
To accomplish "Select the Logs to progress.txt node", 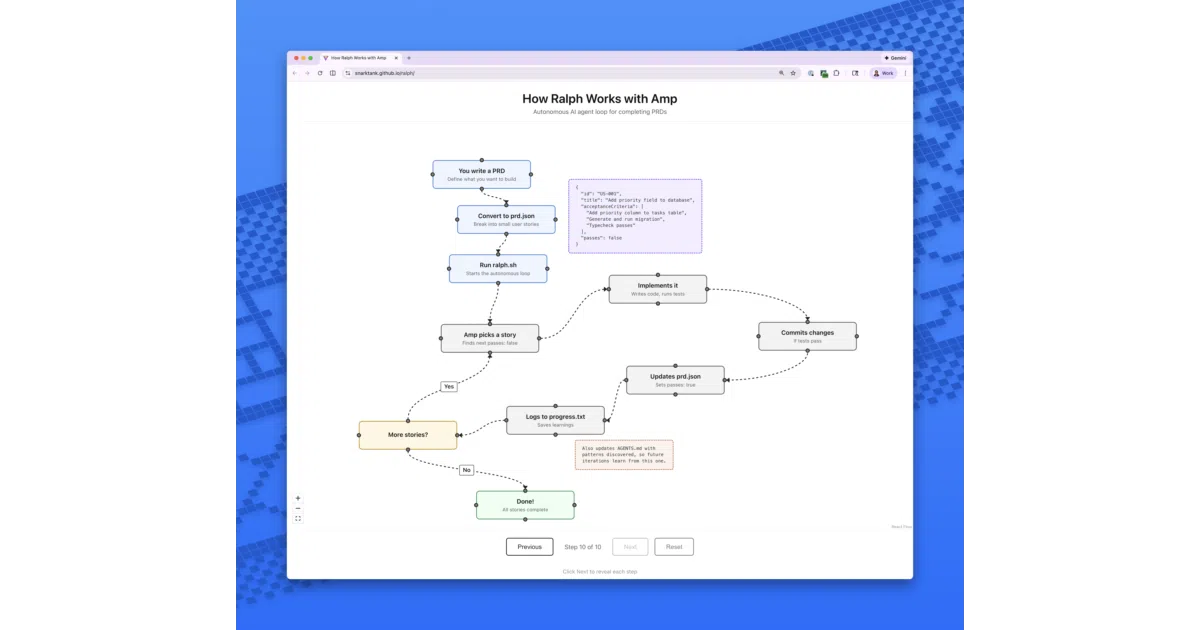I will tap(556, 420).
